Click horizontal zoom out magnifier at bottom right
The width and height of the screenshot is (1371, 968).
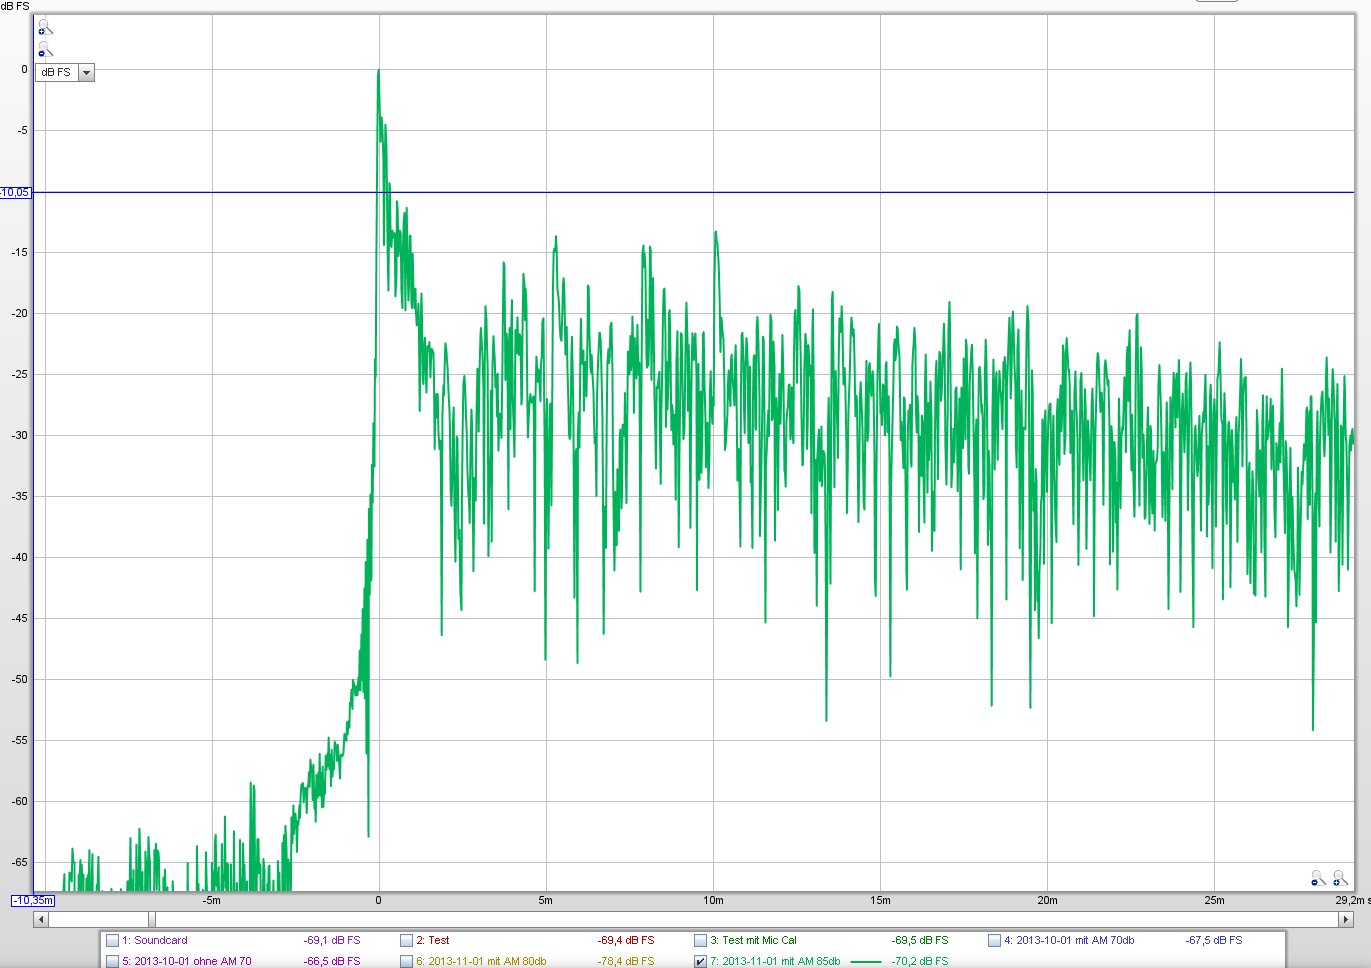(x=1318, y=878)
